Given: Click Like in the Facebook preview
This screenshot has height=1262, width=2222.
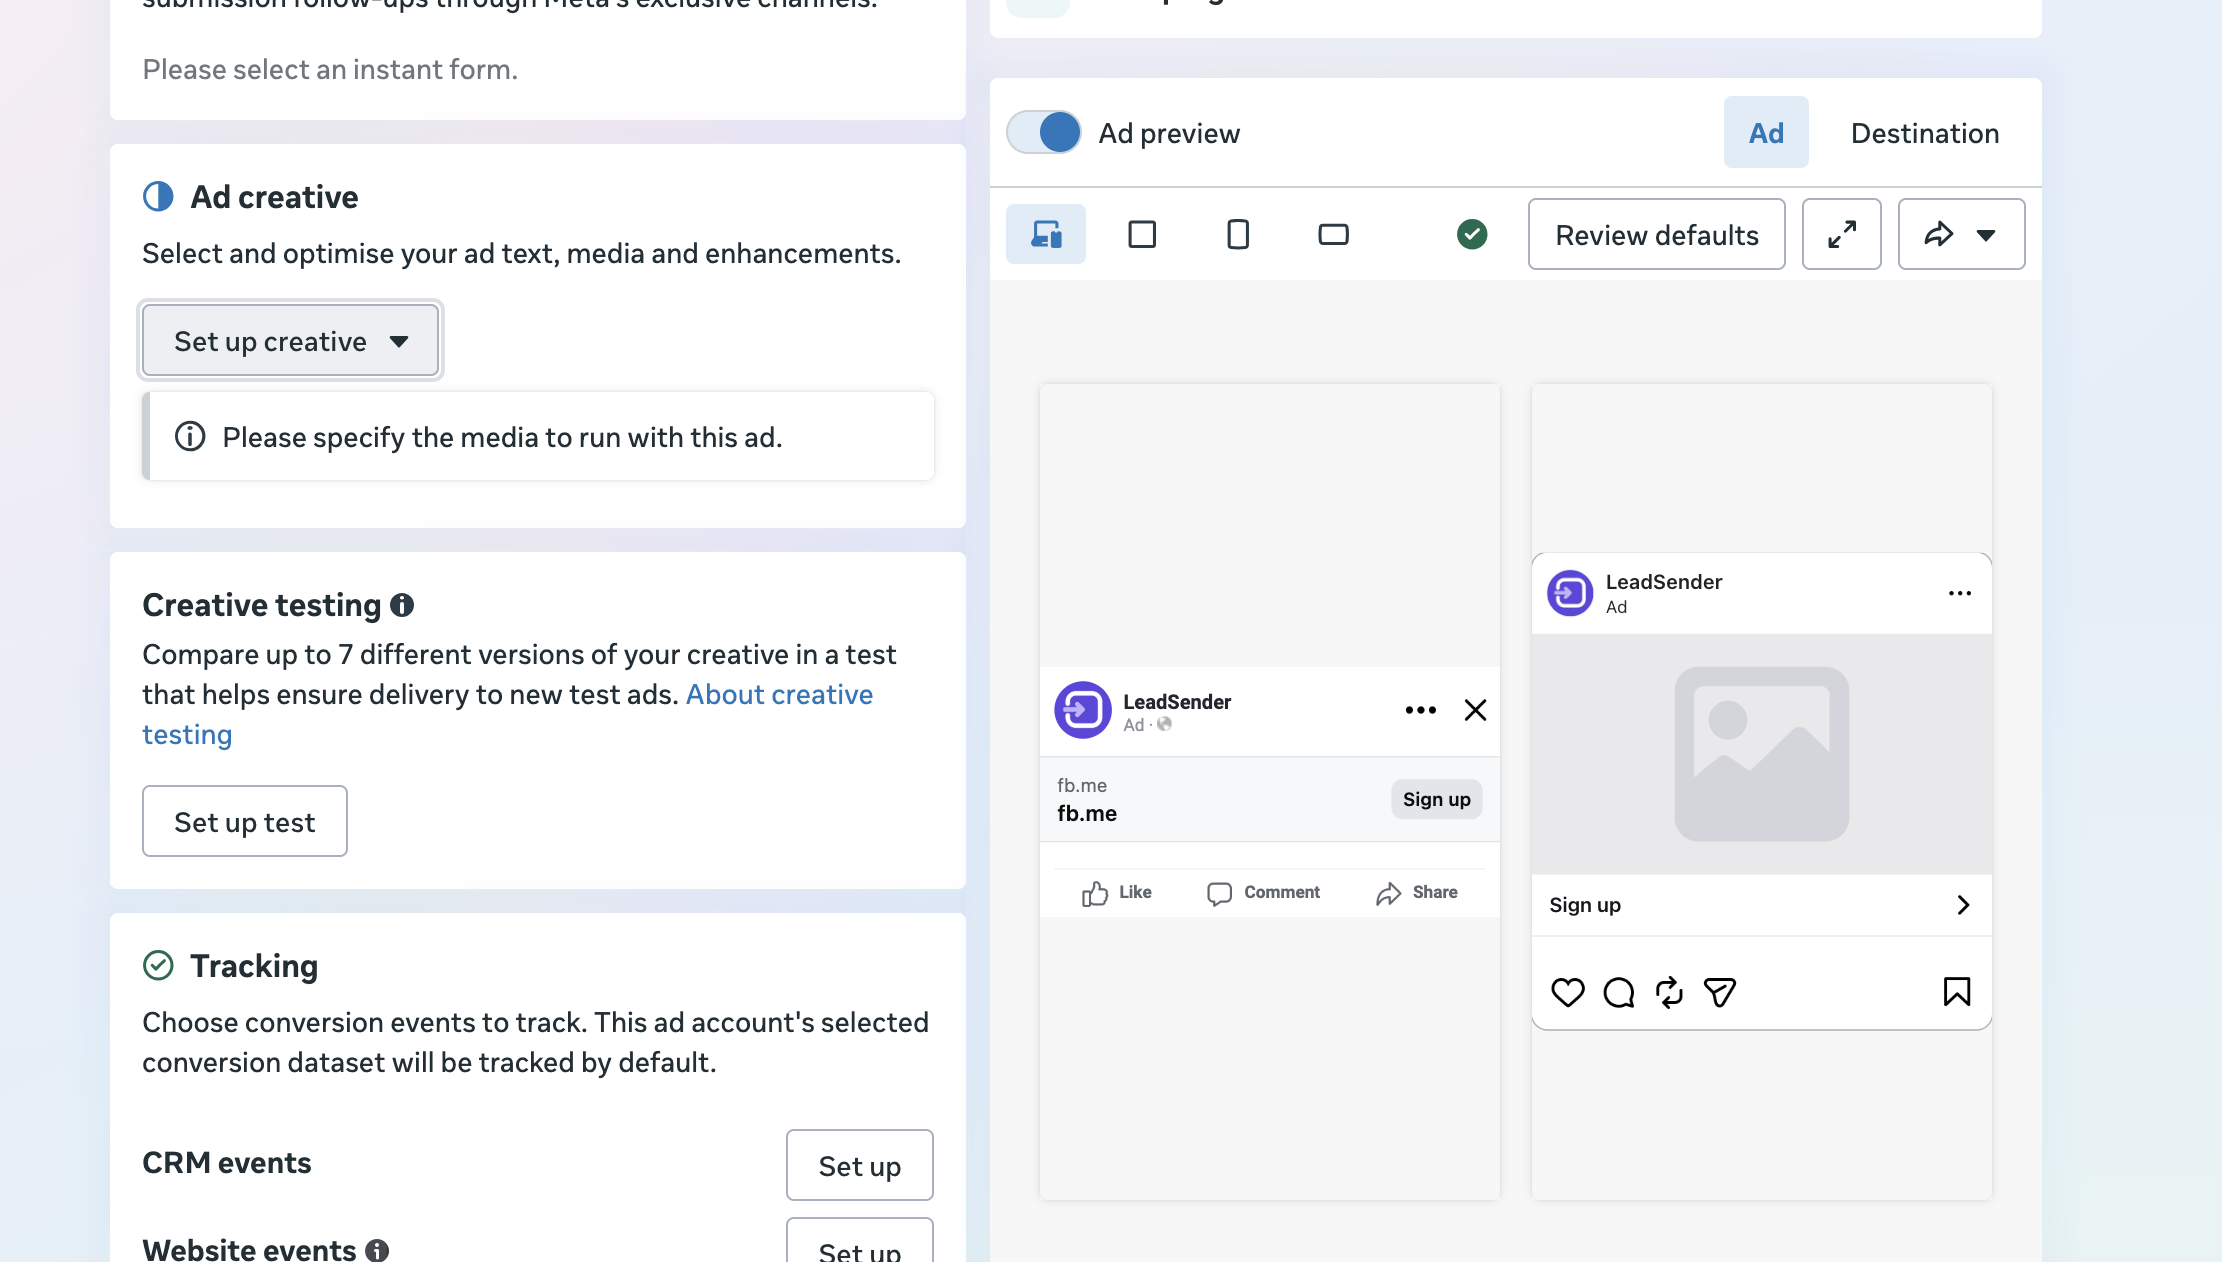Looking at the screenshot, I should click(x=1117, y=892).
